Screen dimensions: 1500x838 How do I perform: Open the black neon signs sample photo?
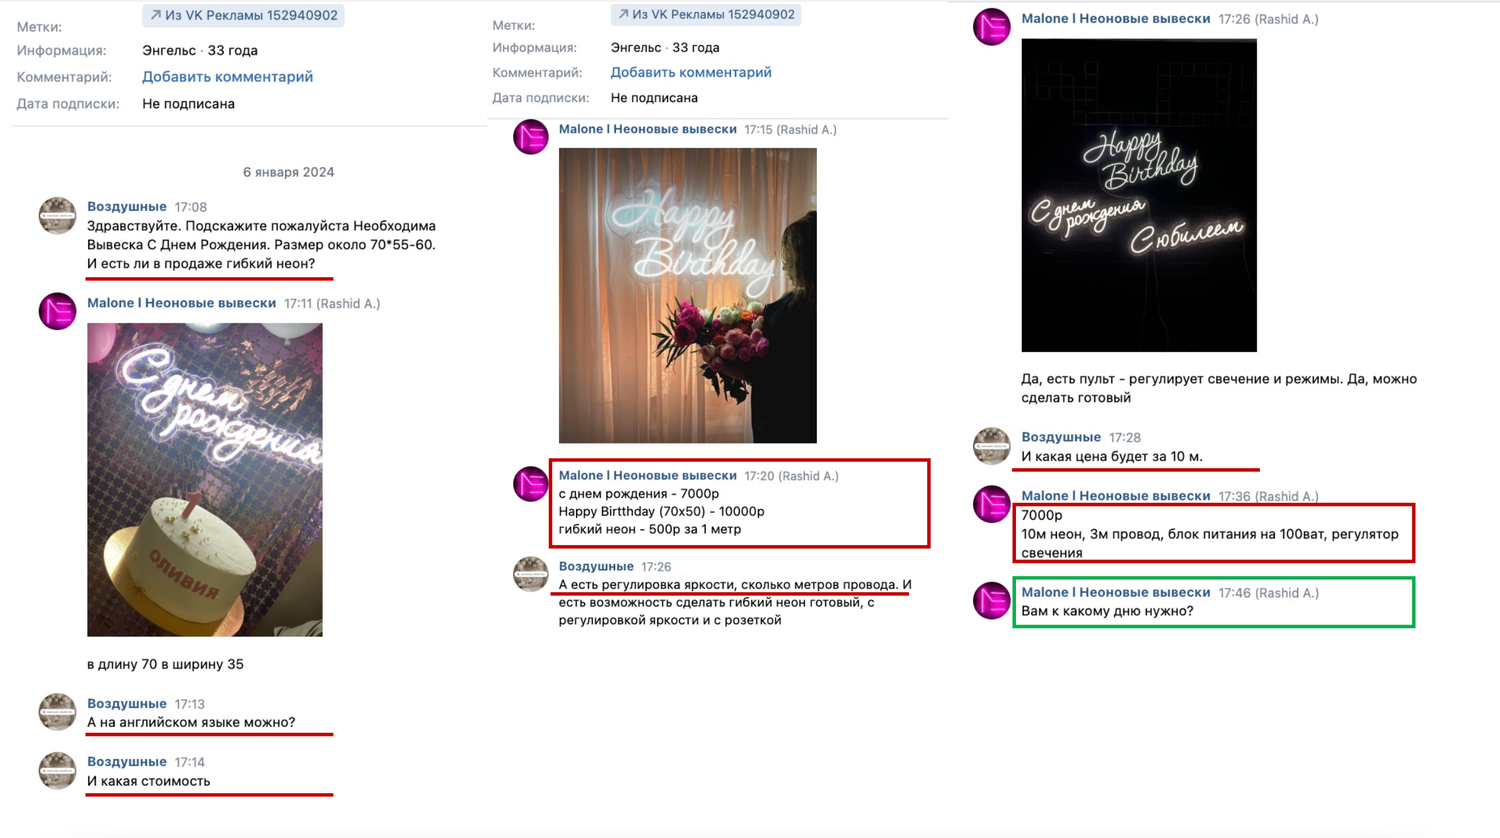coord(1139,195)
